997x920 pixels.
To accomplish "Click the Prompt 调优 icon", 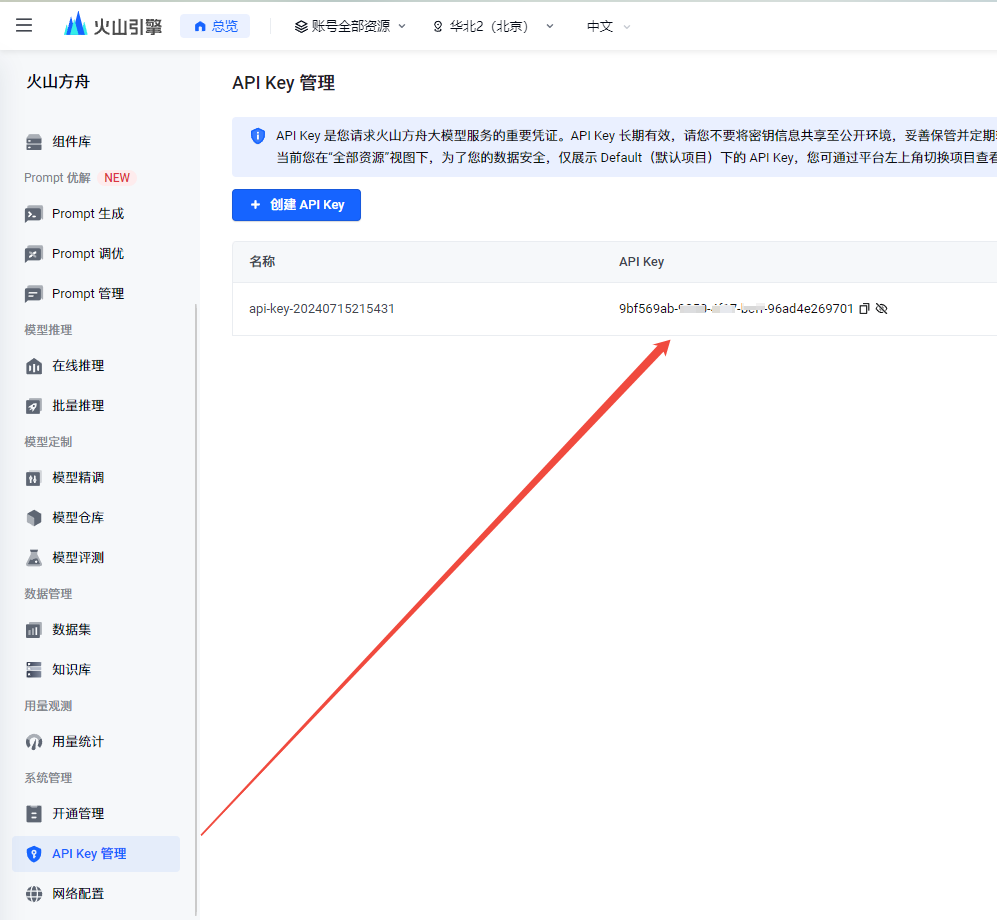I will click(34, 254).
